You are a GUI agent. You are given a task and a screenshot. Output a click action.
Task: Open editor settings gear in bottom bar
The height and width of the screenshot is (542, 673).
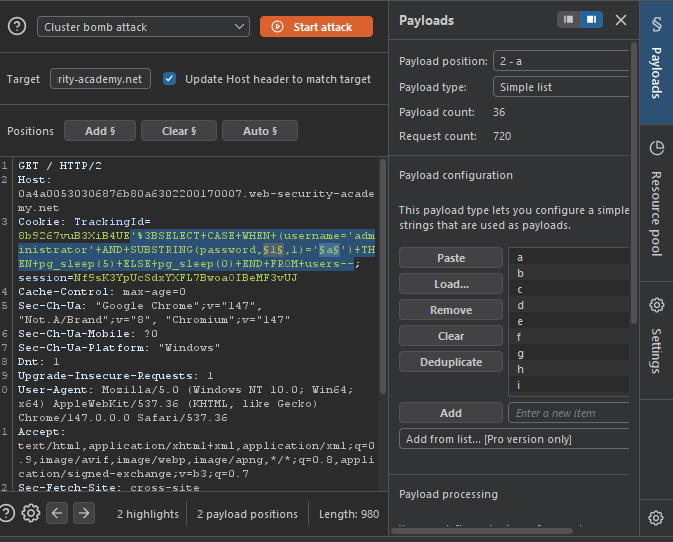coord(31,513)
